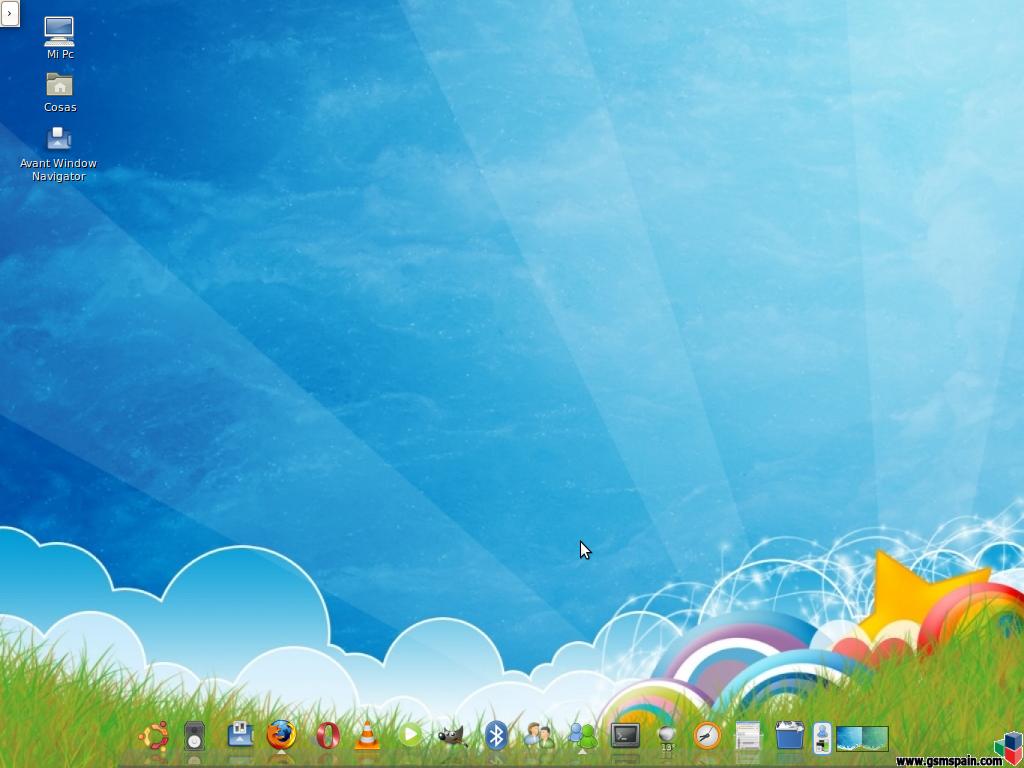Expand the hidden panel arrow at top-left corner
Viewport: 1024px width, 768px height.
tap(9, 13)
